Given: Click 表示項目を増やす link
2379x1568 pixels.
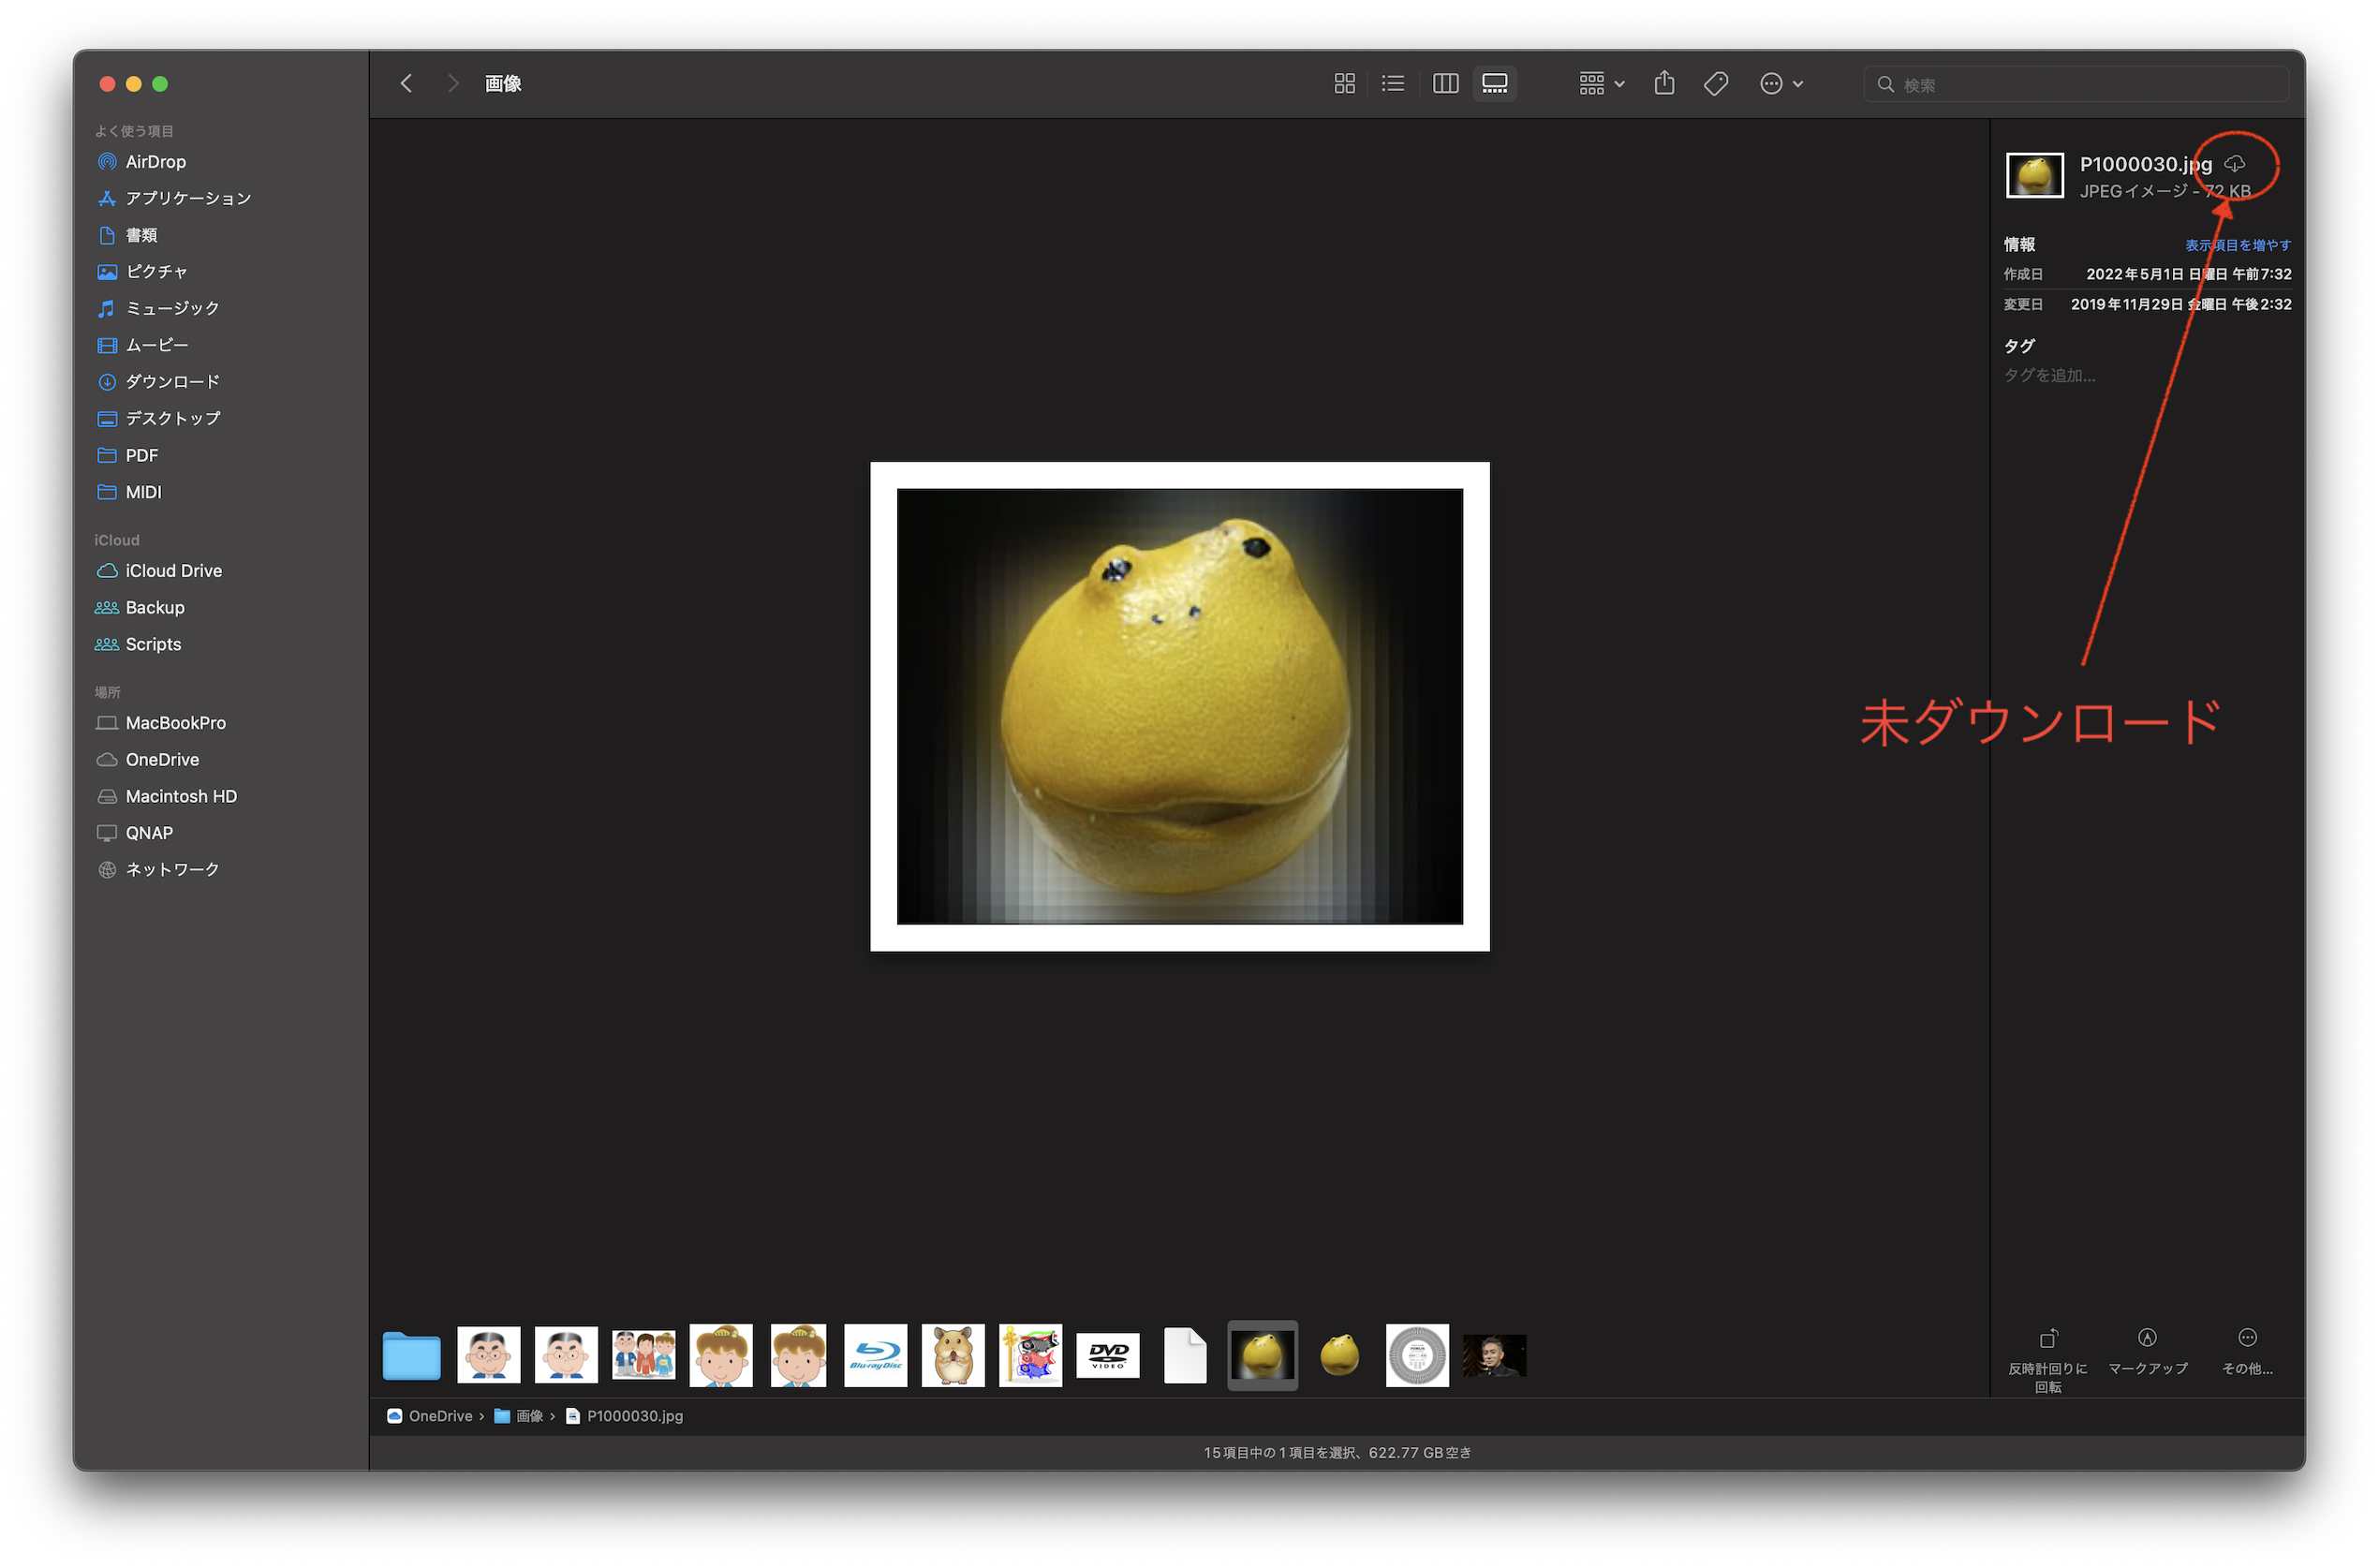Looking at the screenshot, I should (2237, 245).
